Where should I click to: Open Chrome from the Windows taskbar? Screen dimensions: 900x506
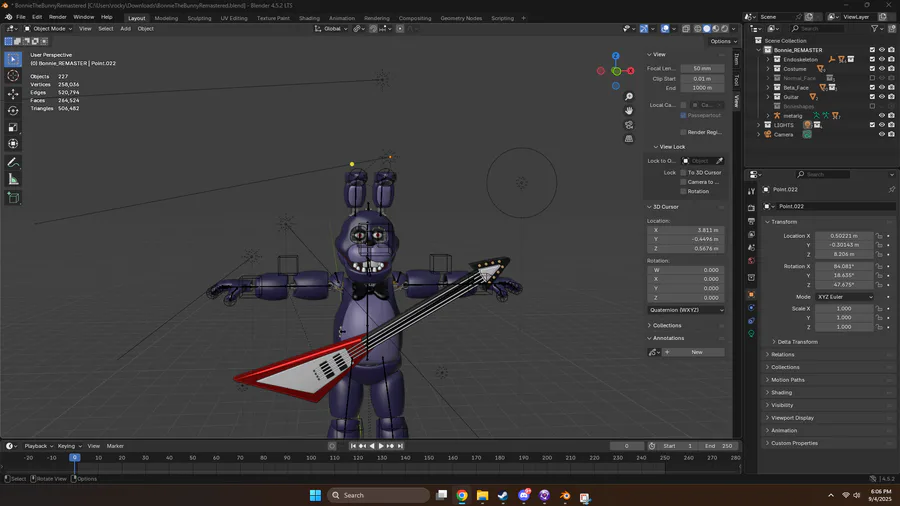coord(462,496)
